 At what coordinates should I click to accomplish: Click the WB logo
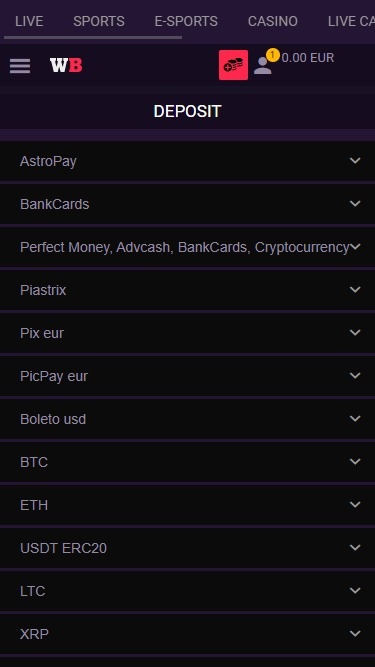point(66,65)
